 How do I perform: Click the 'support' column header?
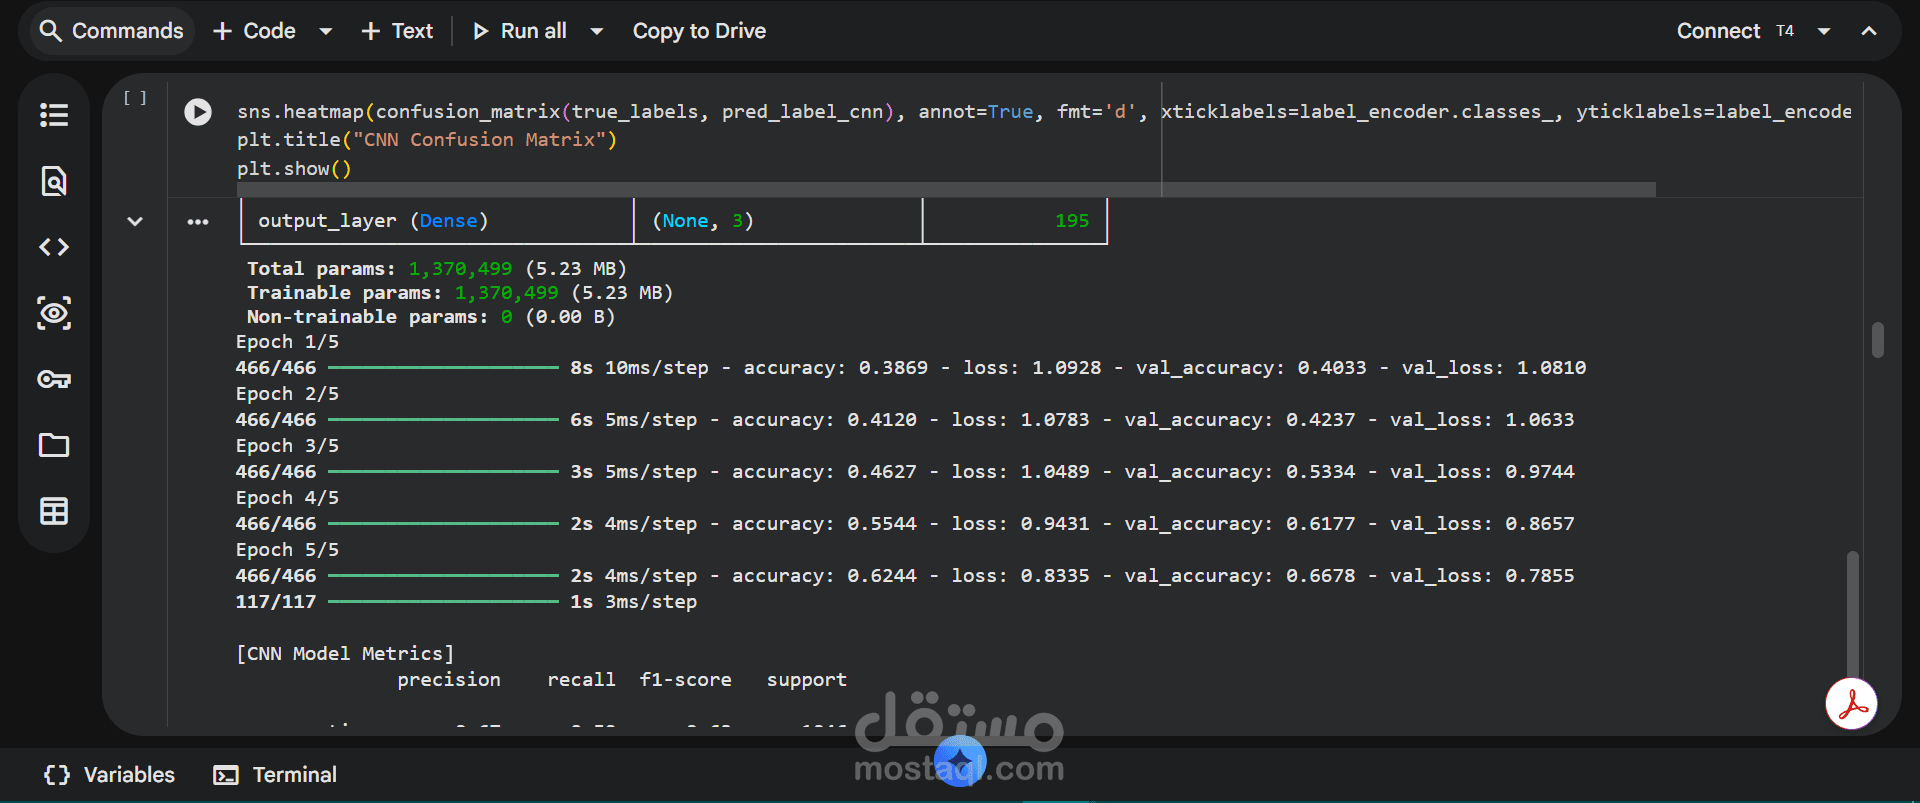click(807, 680)
